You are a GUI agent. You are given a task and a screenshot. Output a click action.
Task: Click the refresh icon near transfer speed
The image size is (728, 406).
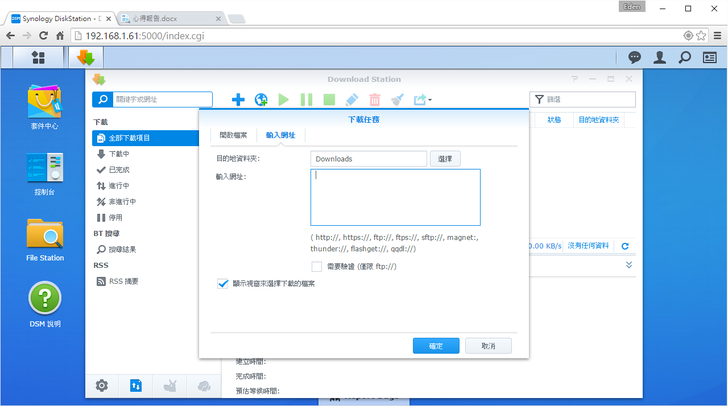point(625,246)
